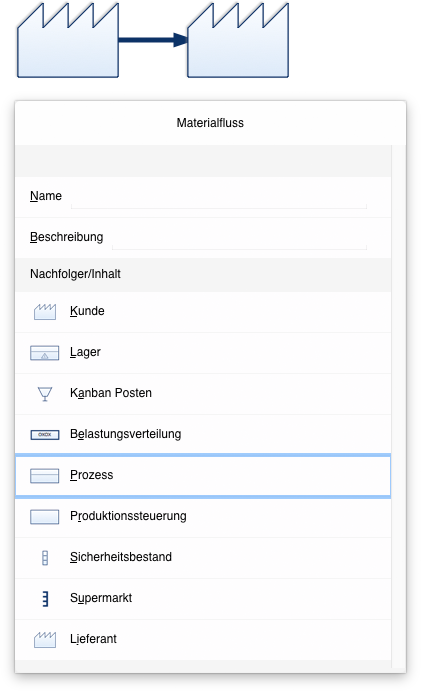Focus the Name input field
The width and height of the screenshot is (421, 691).
click(219, 197)
